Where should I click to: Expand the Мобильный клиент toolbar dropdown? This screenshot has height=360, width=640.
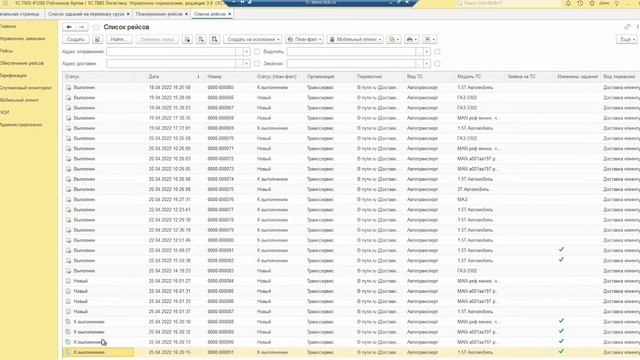[355, 39]
